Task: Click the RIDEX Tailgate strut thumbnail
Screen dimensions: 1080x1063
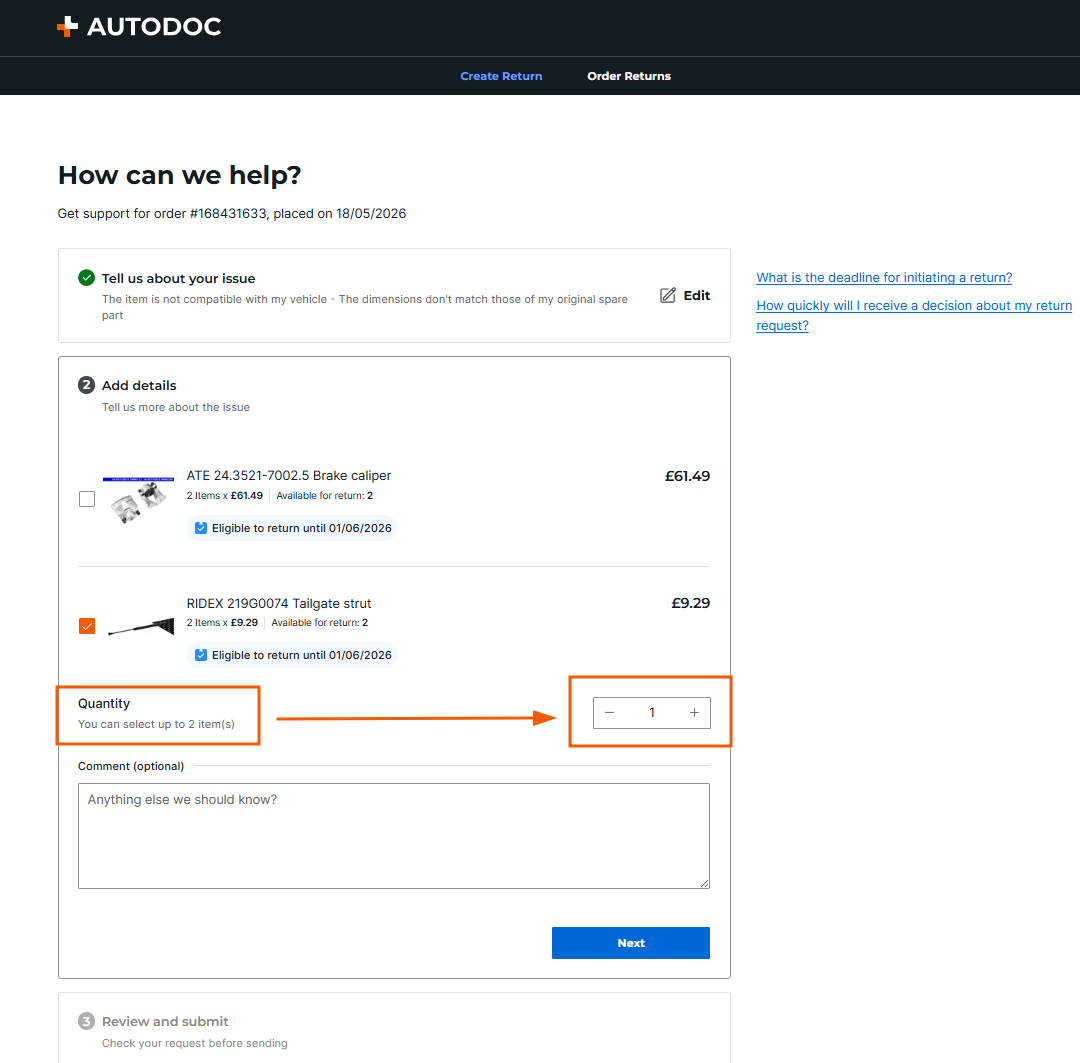Action: [x=141, y=626]
